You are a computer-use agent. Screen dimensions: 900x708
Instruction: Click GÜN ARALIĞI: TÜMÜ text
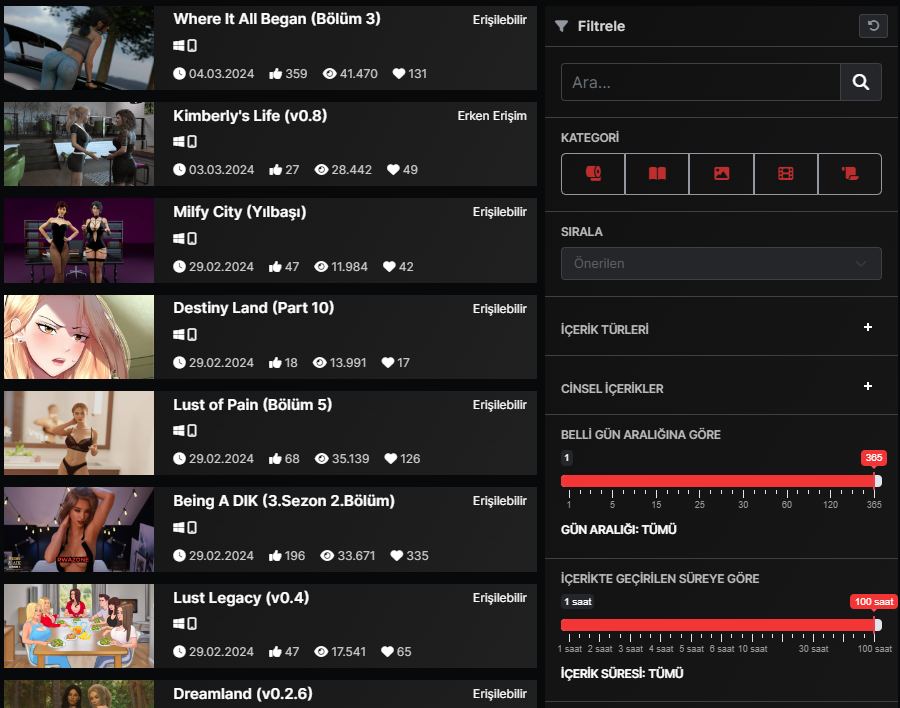[x=619, y=529]
